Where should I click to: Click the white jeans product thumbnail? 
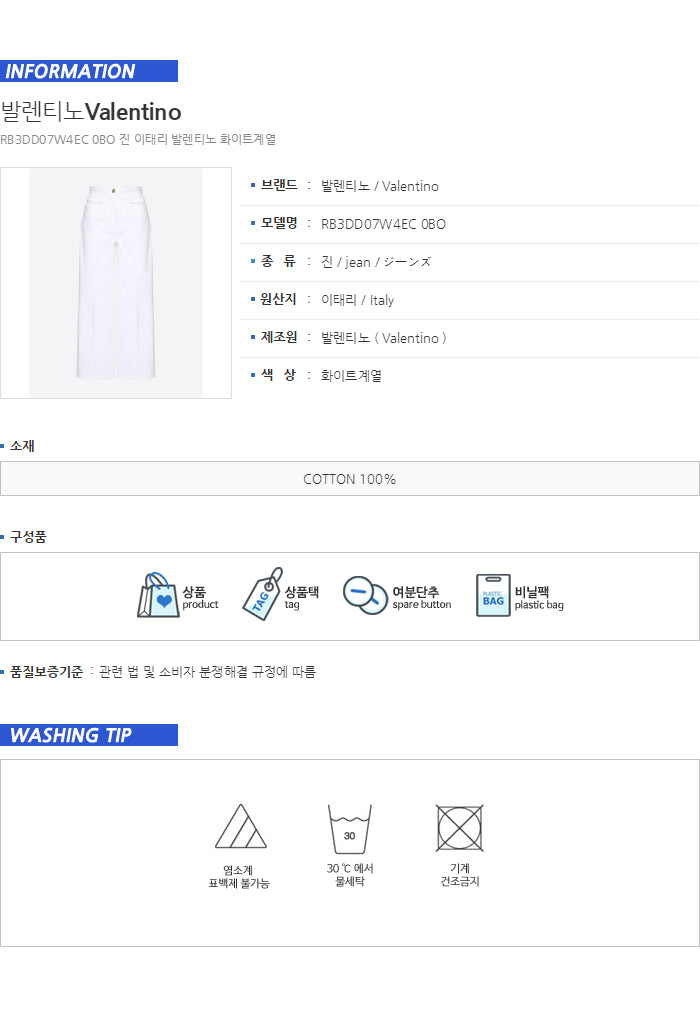click(x=116, y=283)
